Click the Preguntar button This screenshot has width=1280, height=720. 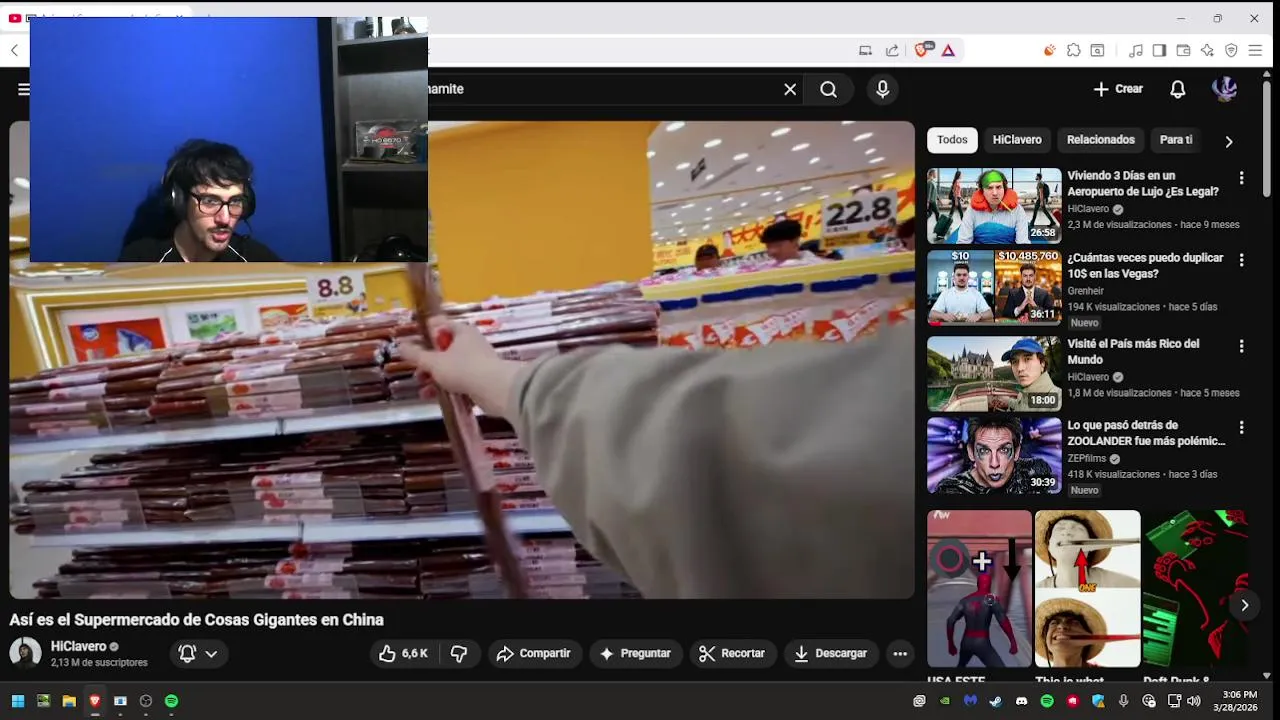[636, 654]
